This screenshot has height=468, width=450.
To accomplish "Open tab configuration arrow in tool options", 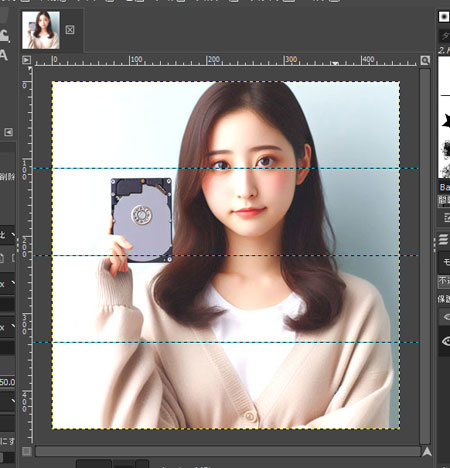I will pos(9,132).
